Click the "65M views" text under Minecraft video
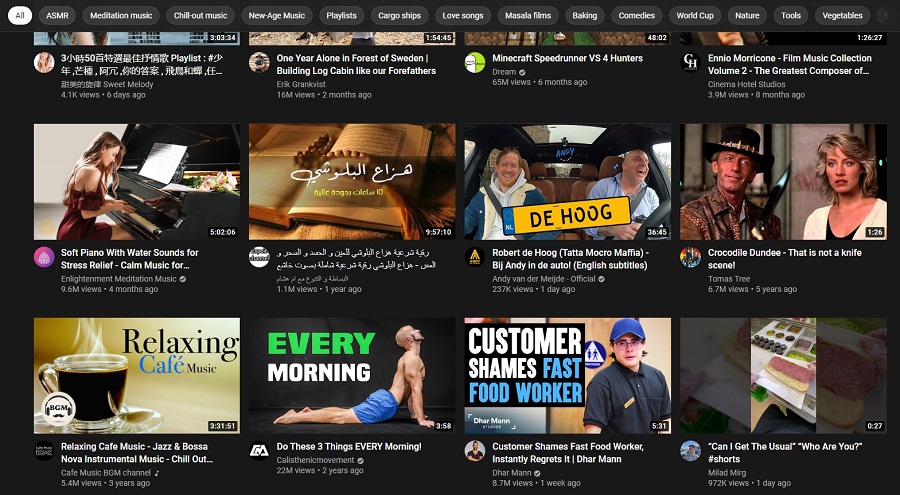This screenshot has height=495, width=900. tap(511, 83)
